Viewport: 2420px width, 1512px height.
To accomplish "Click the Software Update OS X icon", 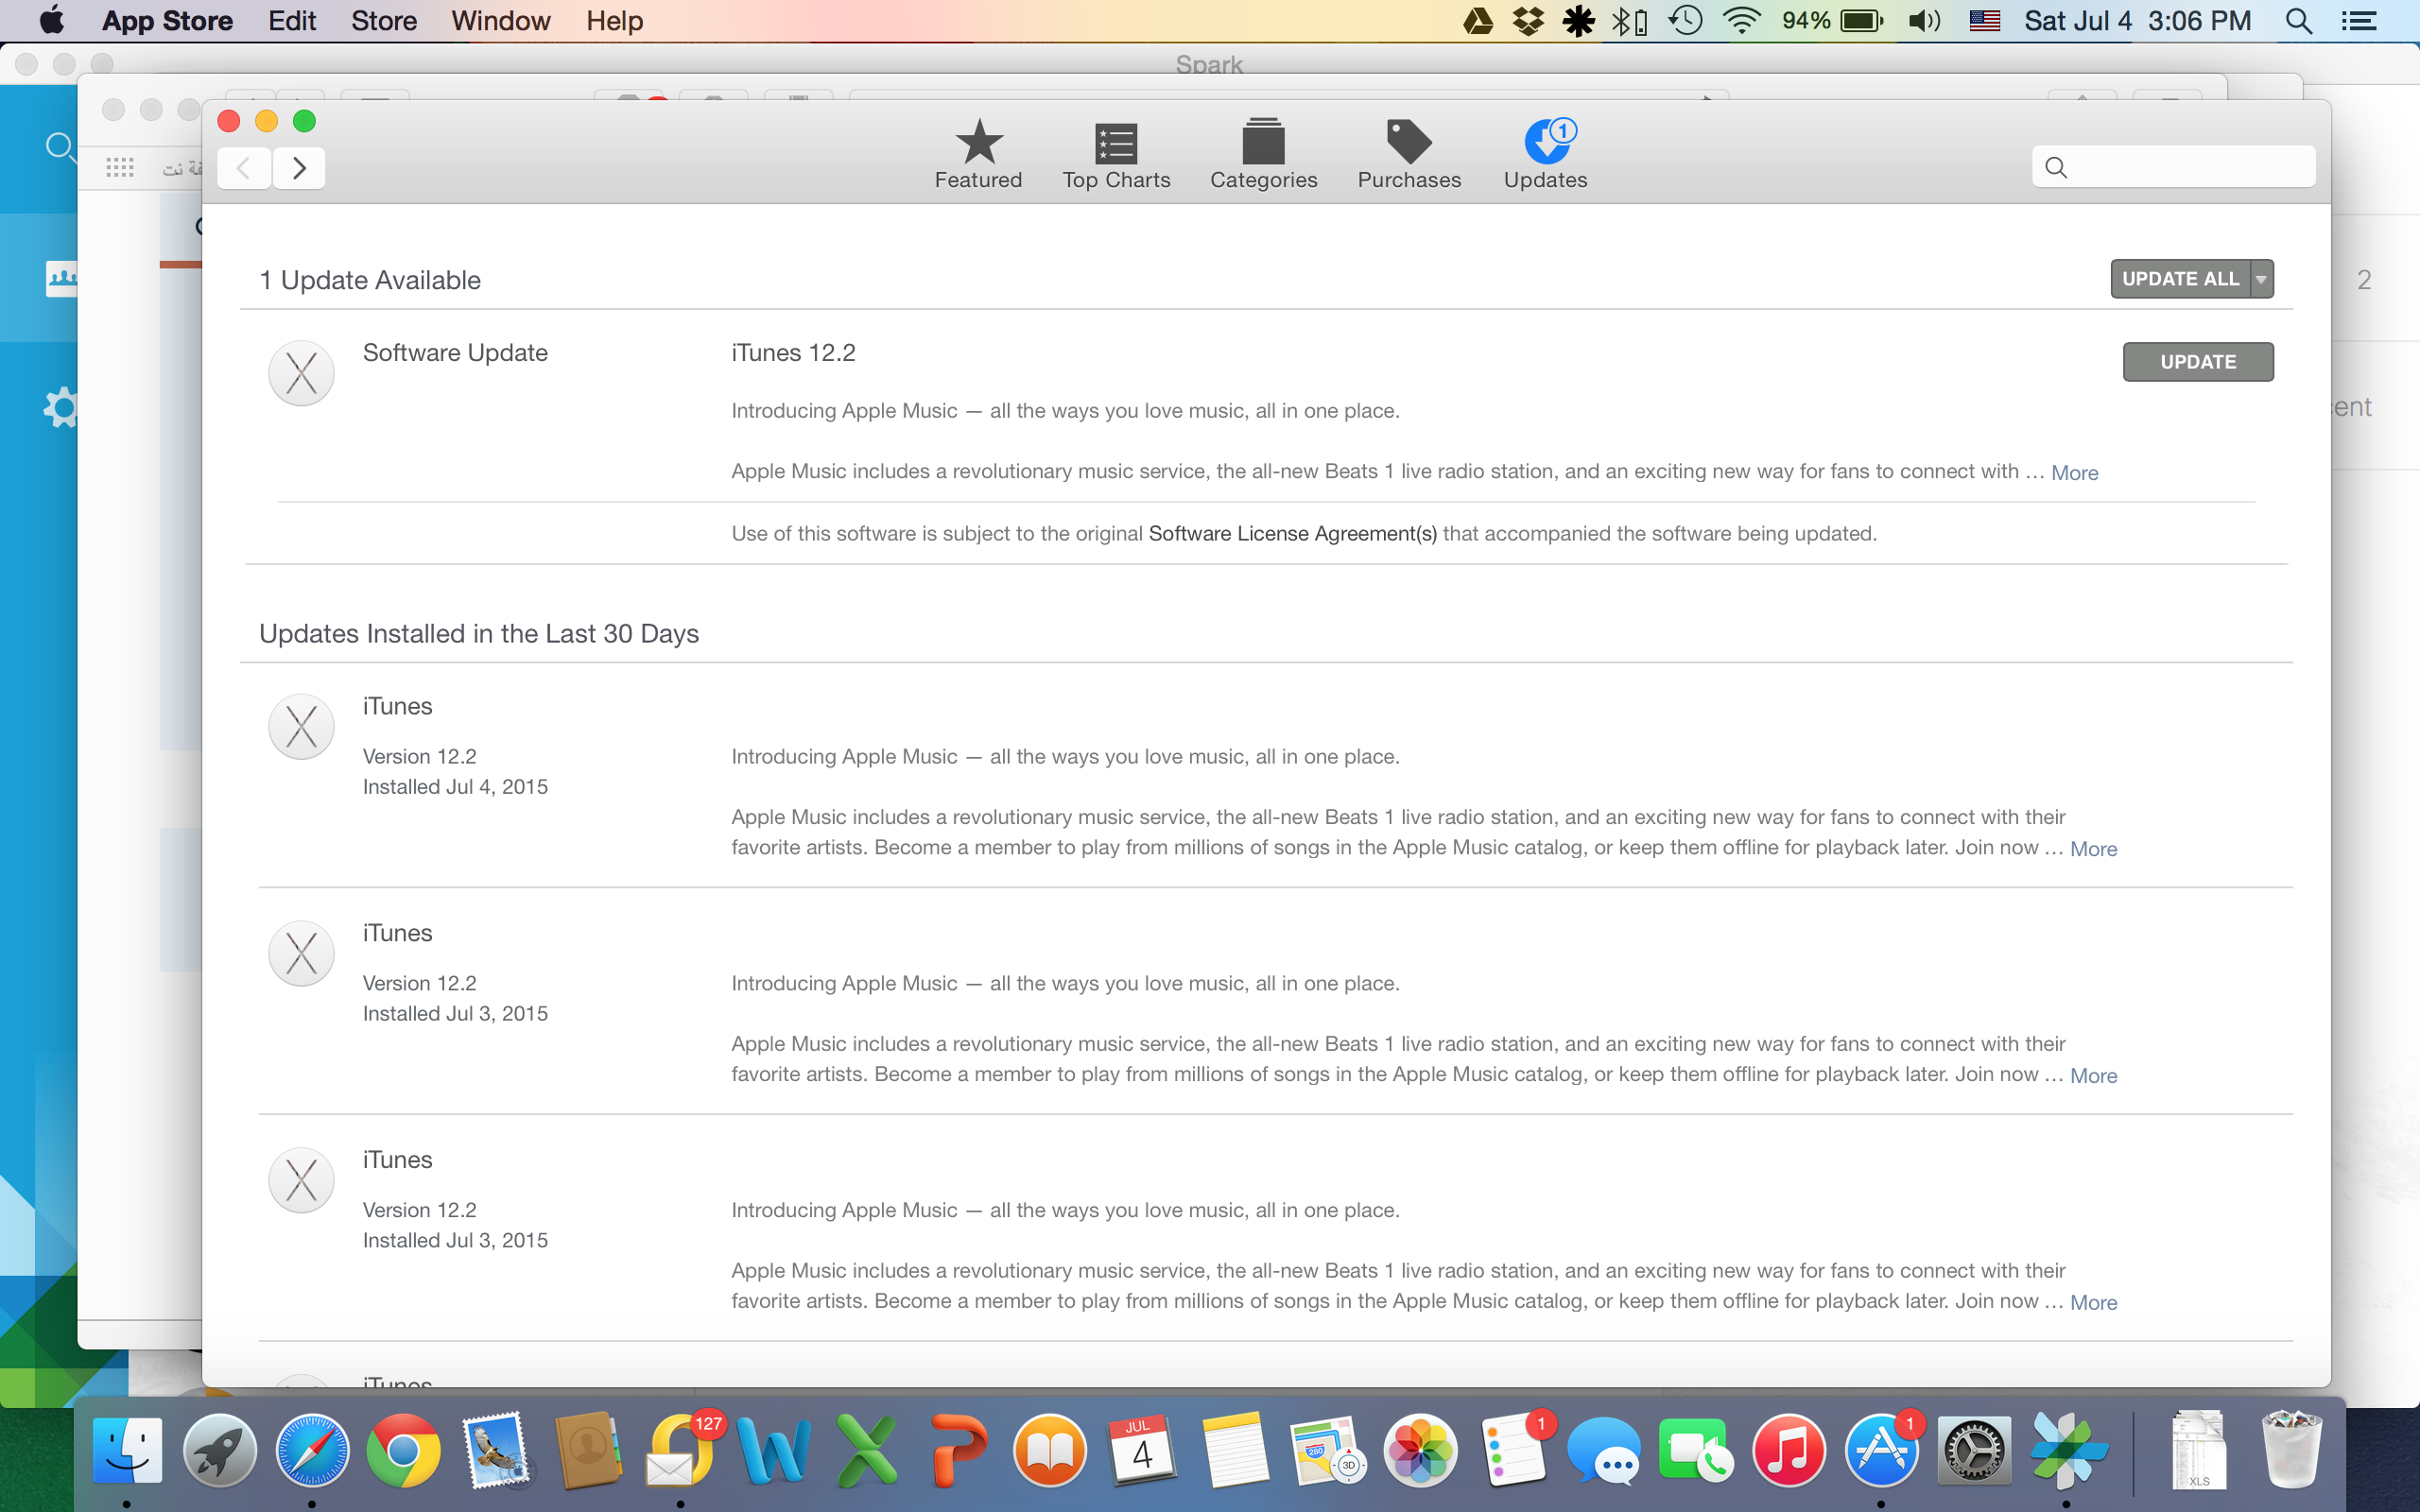I will (x=301, y=374).
